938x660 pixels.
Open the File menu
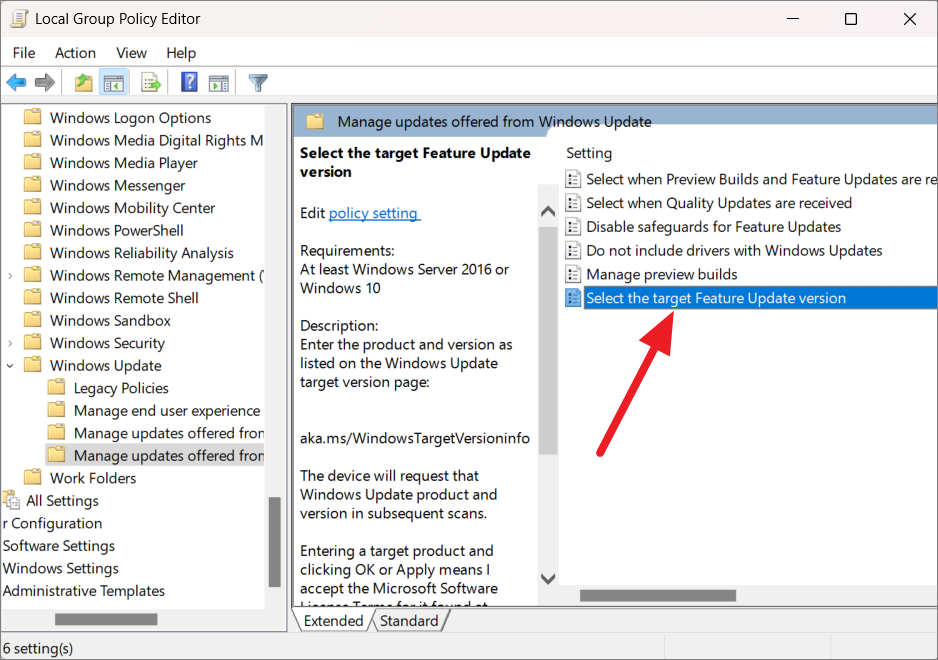click(24, 53)
